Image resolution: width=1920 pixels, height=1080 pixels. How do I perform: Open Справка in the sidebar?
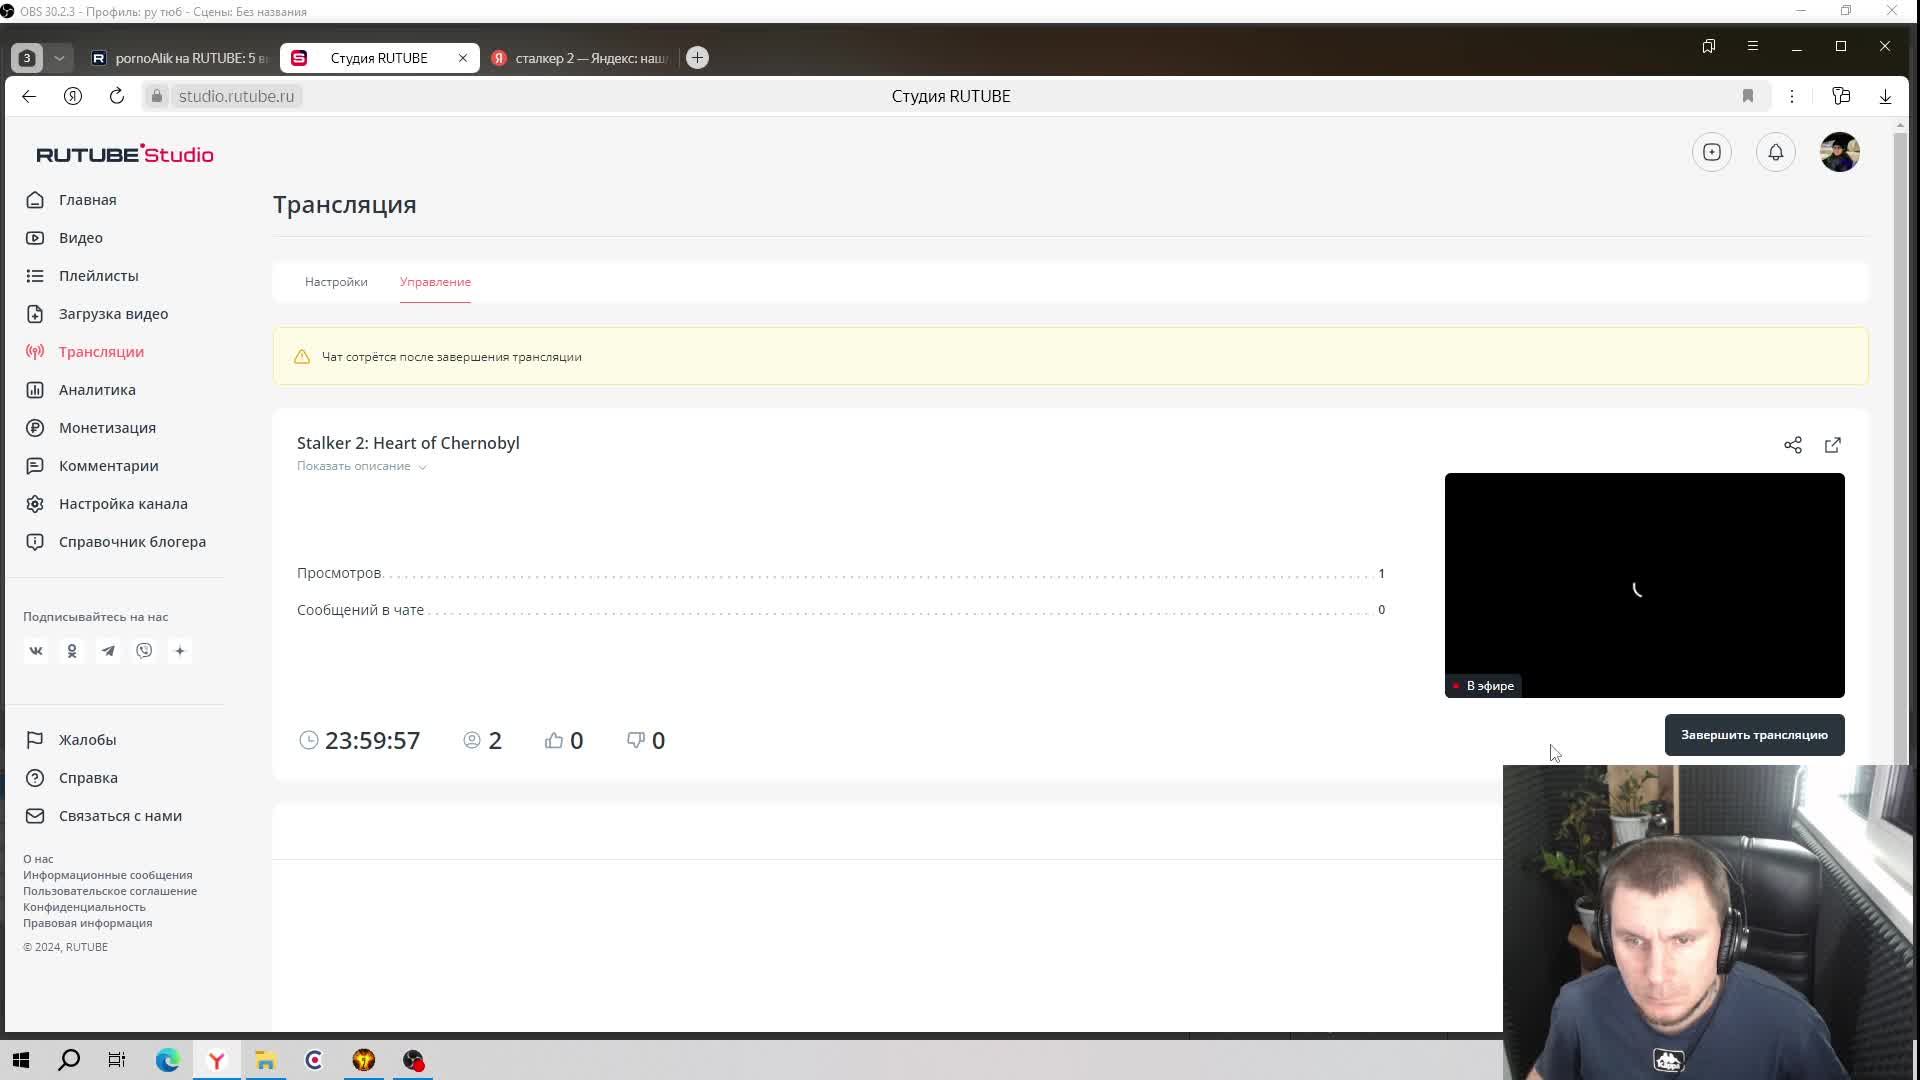click(x=88, y=778)
